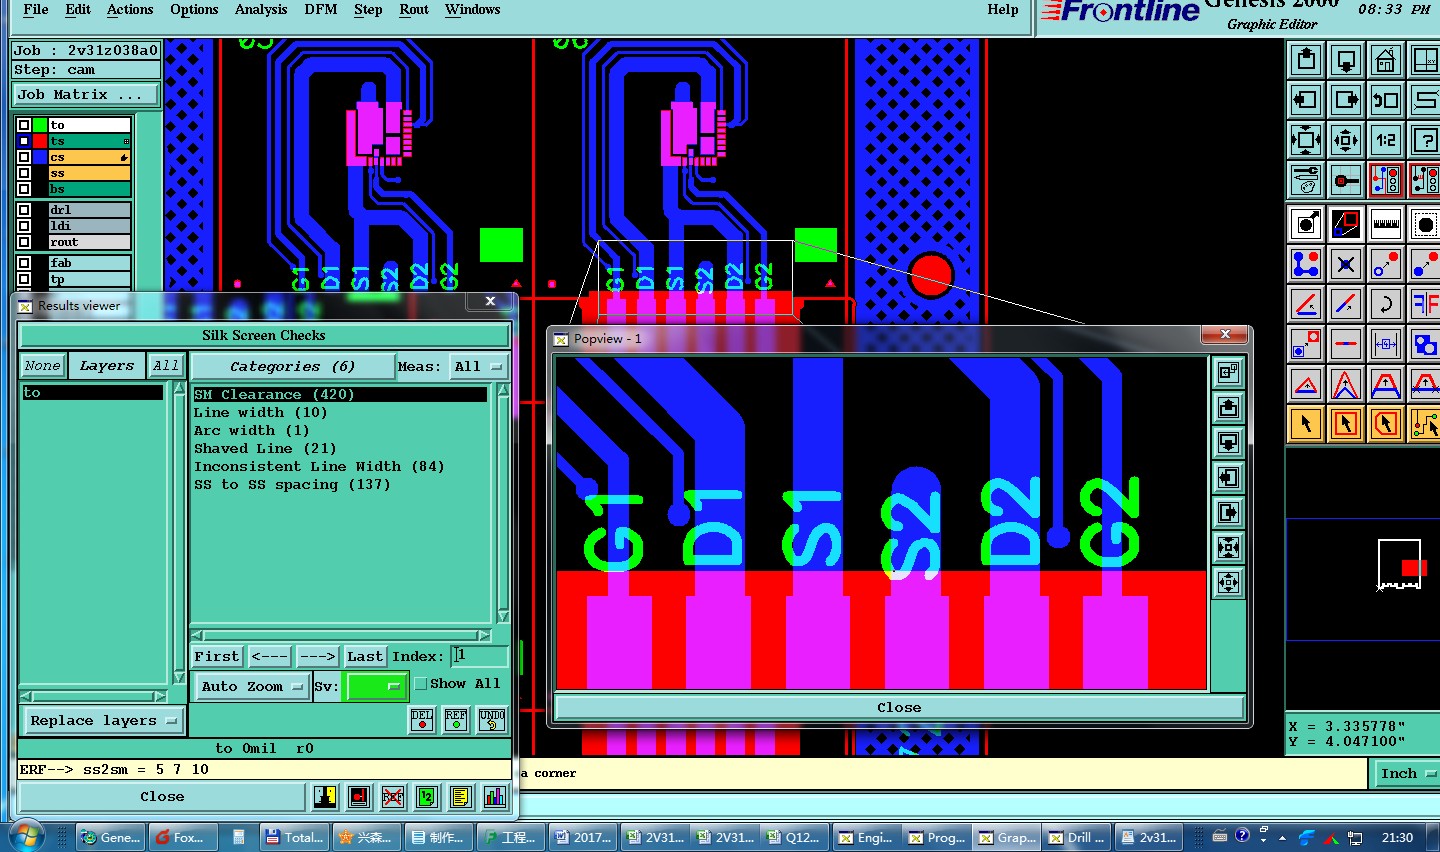Viewport: 1440px width, 852px height.
Task: Click the Home view icon
Action: (x=1386, y=60)
